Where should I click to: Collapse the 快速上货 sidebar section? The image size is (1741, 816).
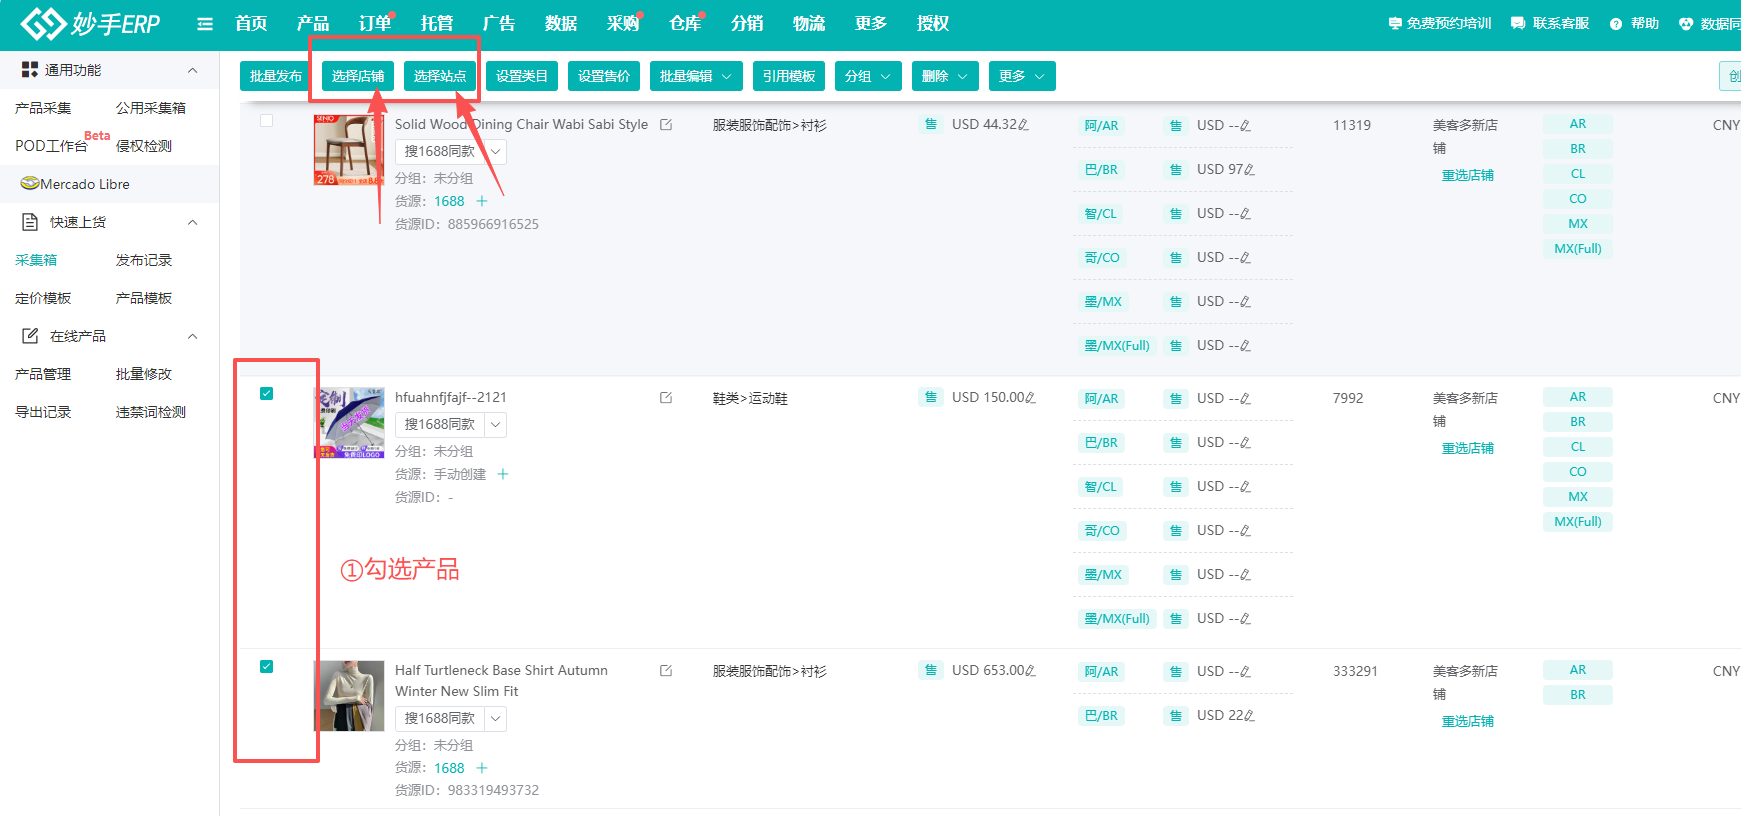[193, 222]
